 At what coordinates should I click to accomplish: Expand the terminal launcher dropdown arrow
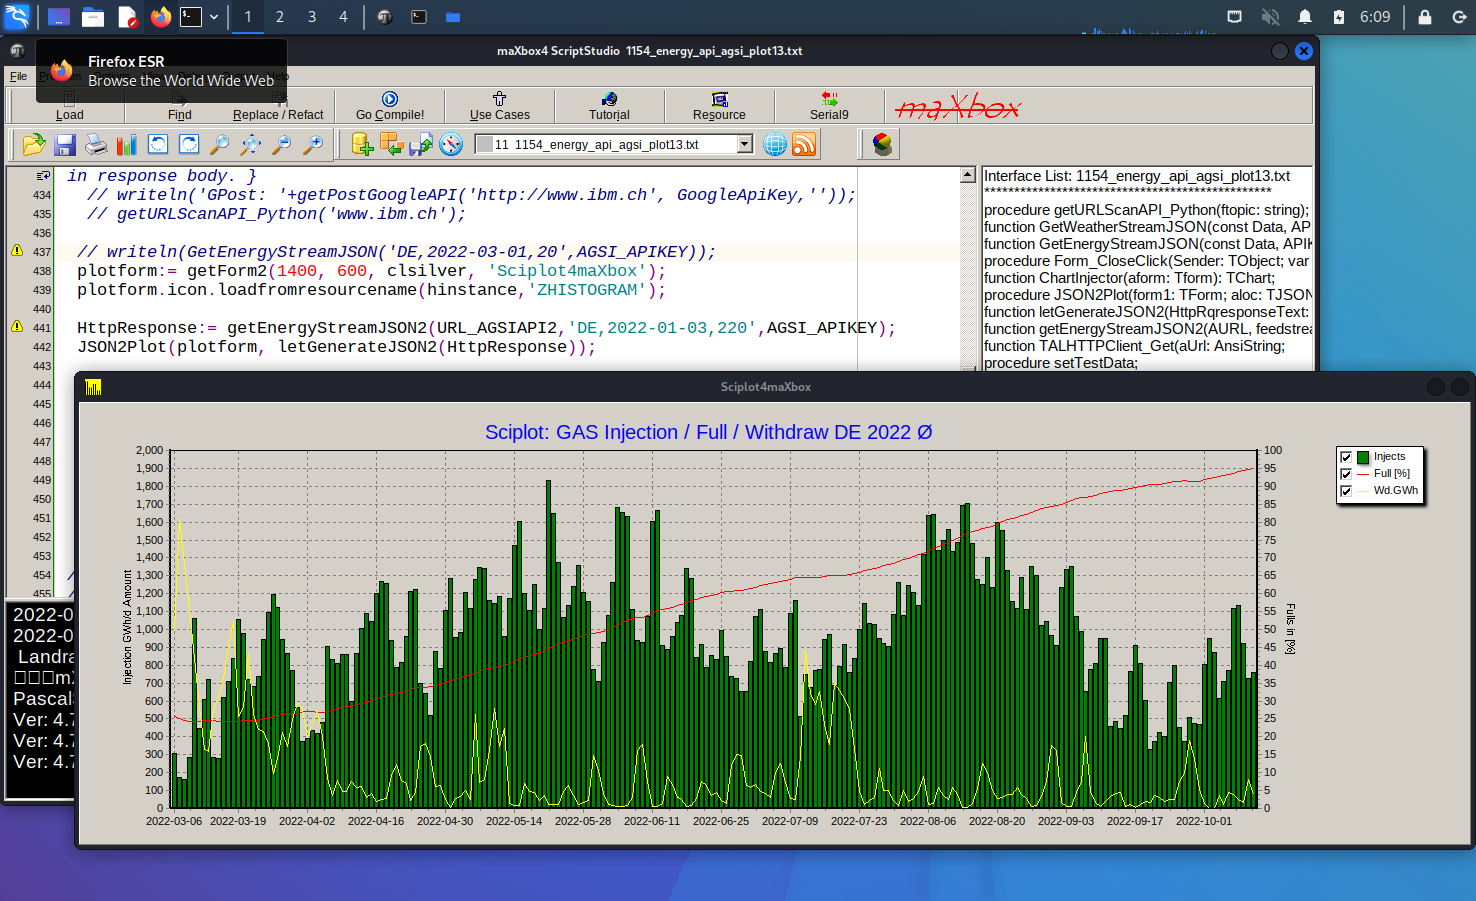pos(213,17)
